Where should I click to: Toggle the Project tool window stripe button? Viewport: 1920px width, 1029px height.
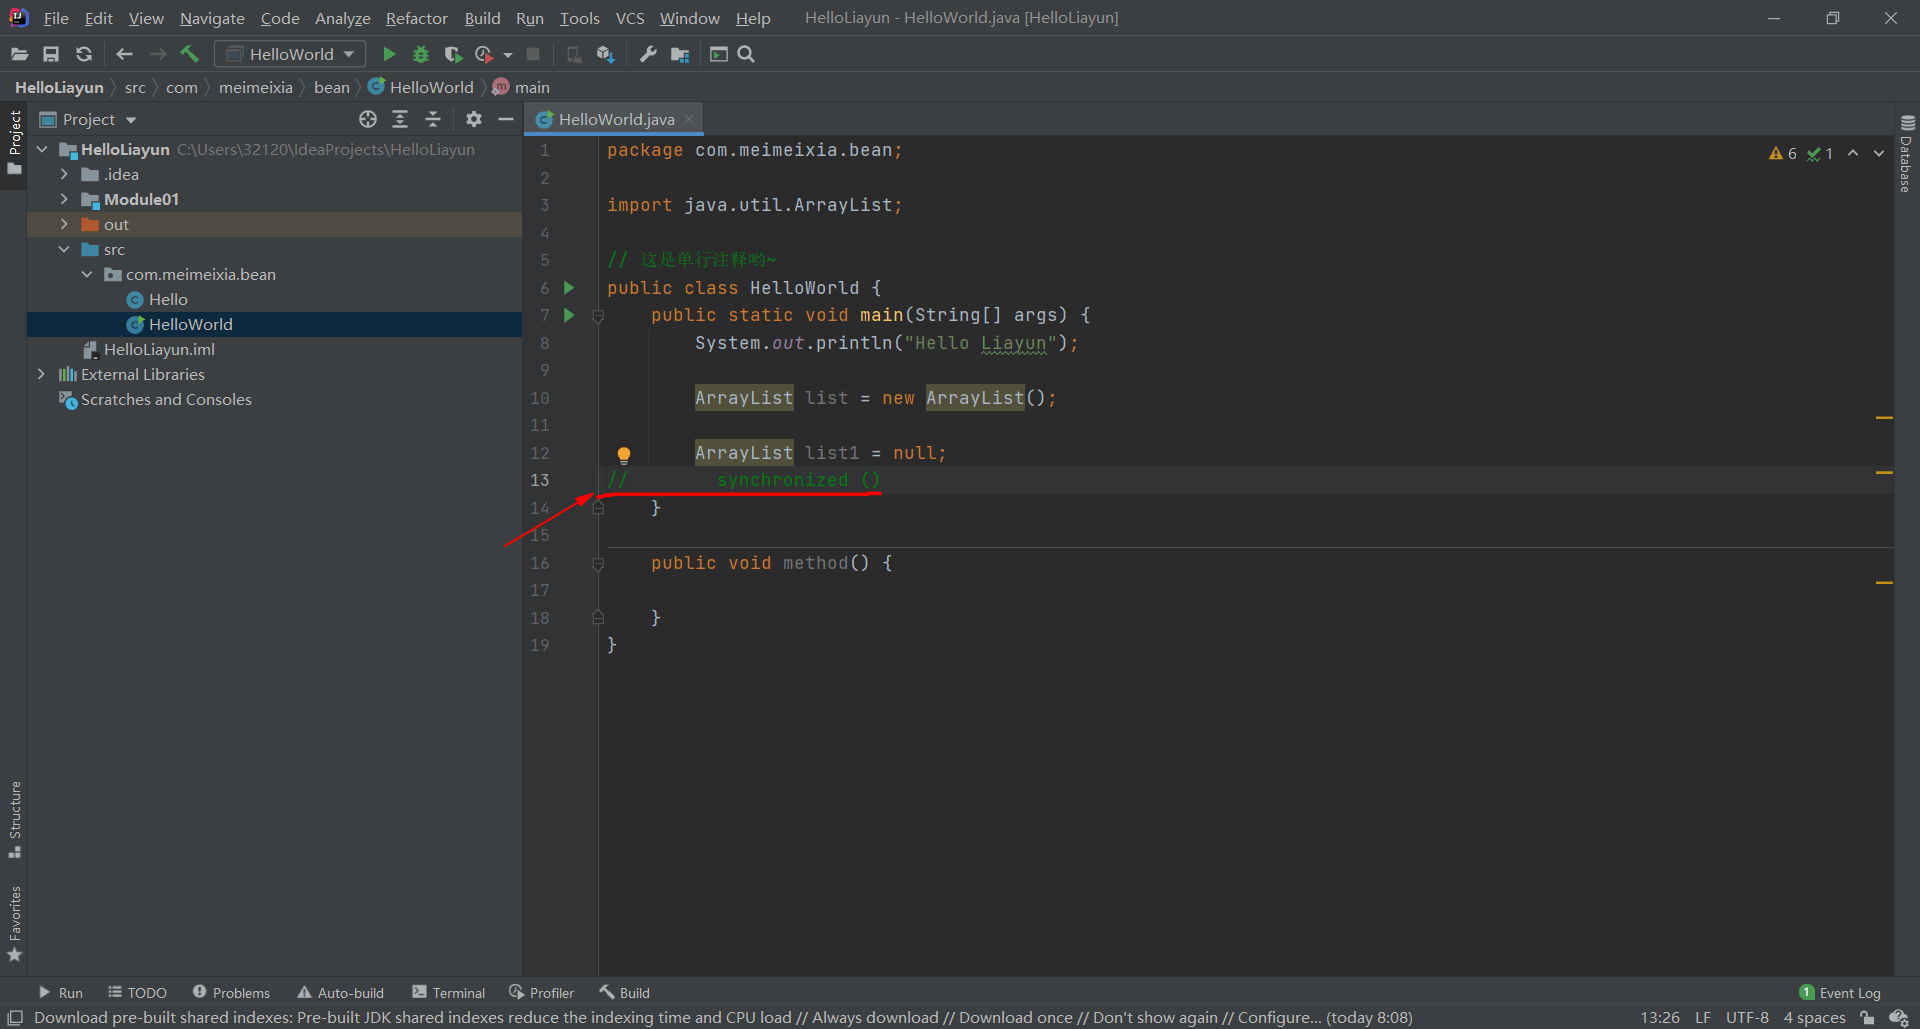[14, 143]
